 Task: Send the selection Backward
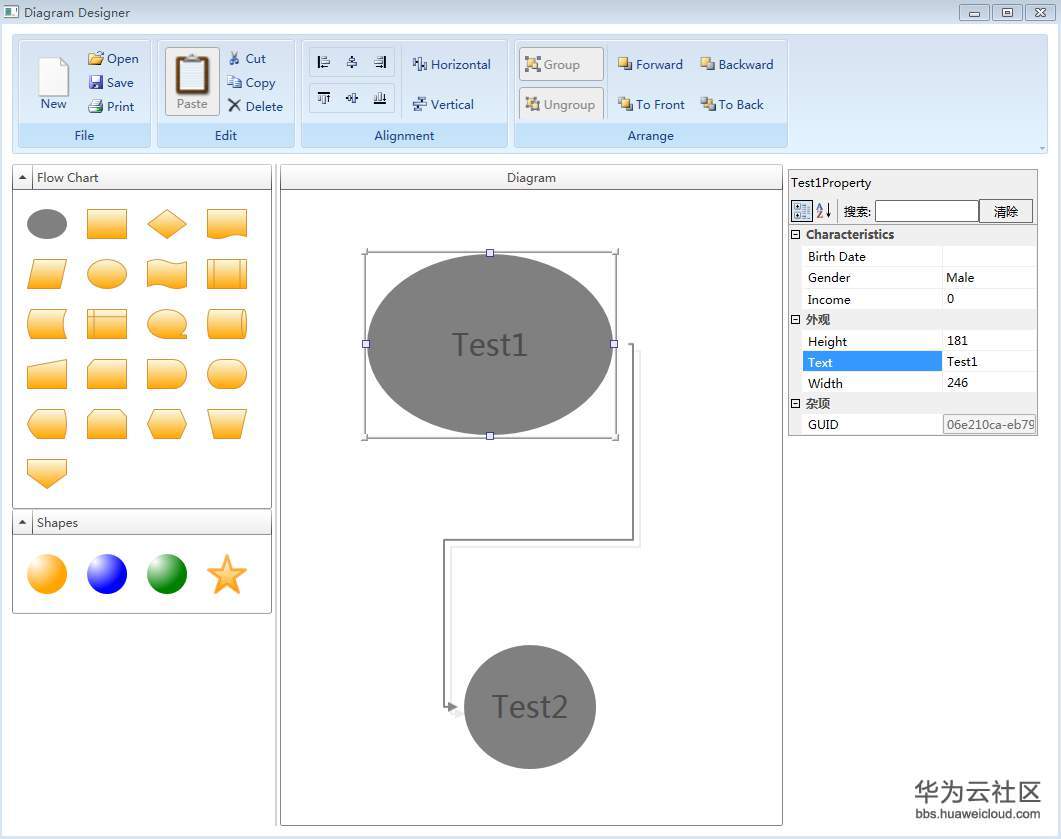click(x=736, y=64)
